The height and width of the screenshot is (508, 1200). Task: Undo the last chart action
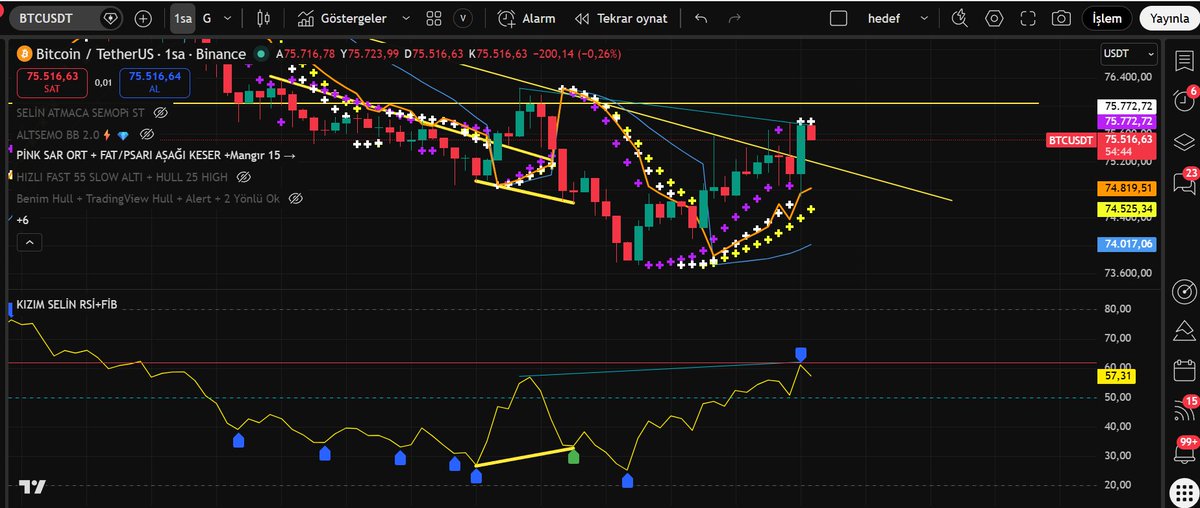tap(700, 18)
